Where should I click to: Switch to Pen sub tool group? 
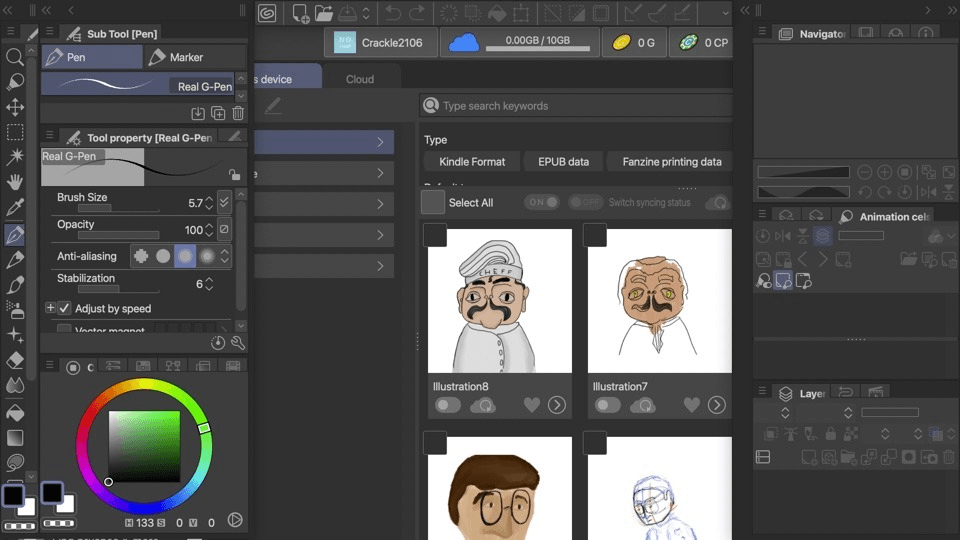(92, 57)
